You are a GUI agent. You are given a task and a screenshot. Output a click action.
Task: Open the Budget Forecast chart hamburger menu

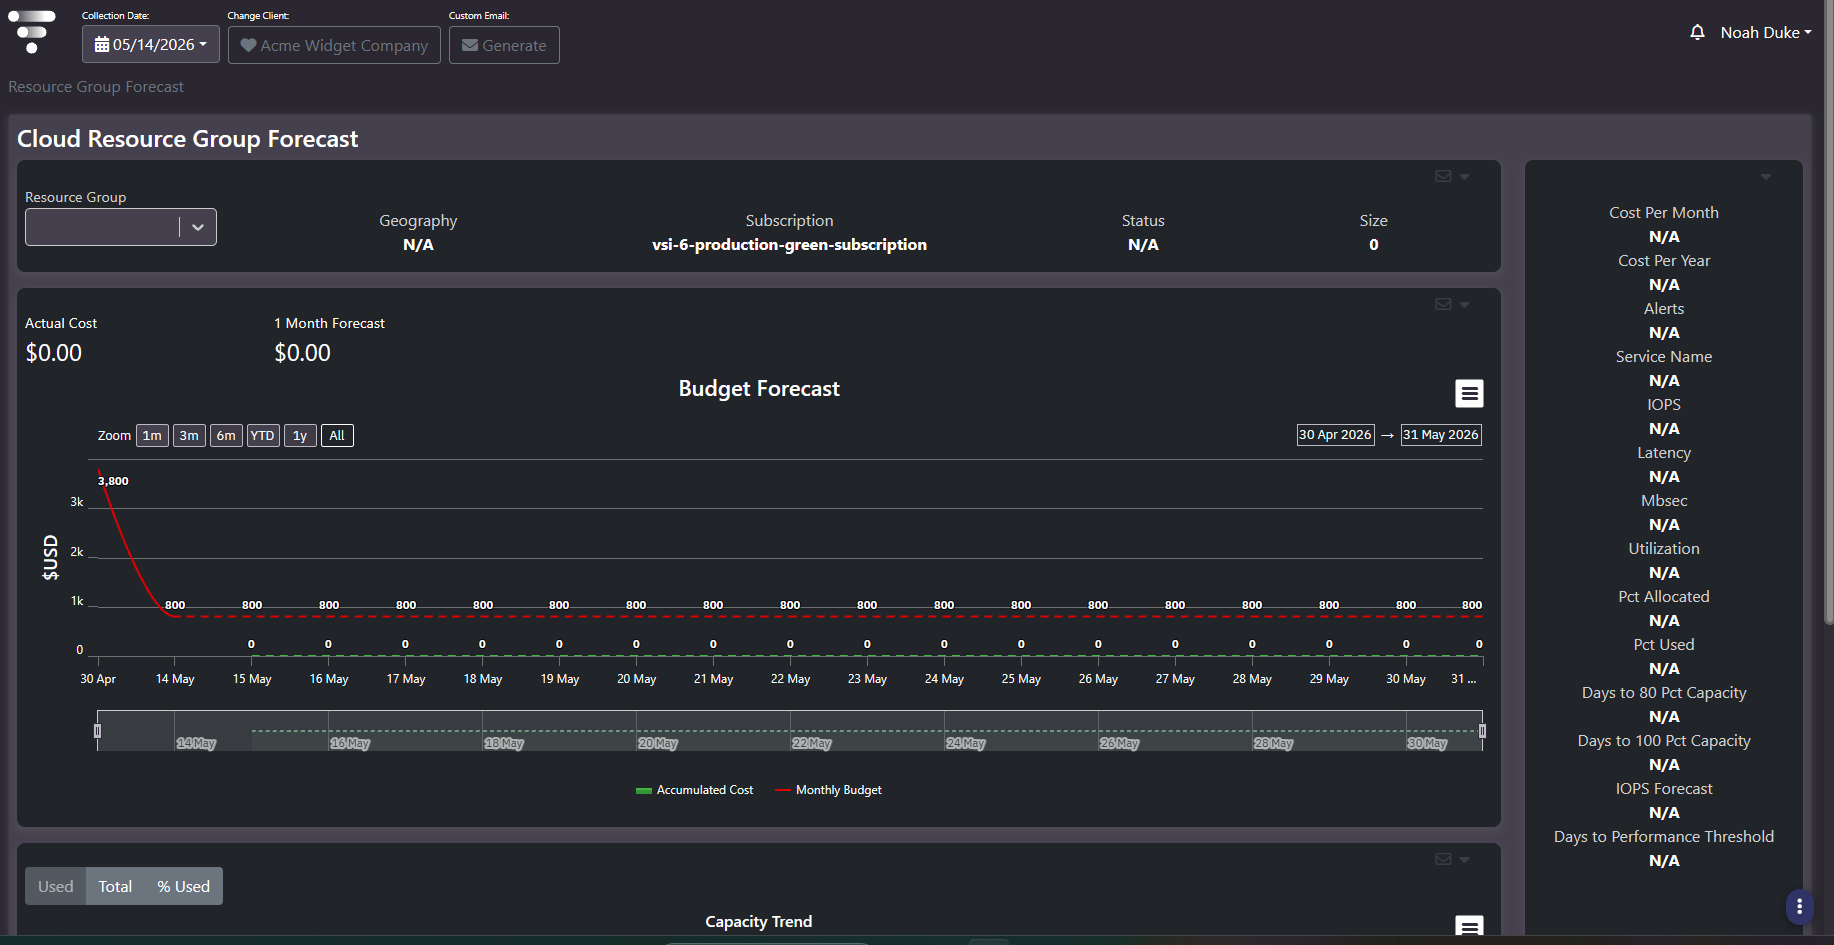(x=1469, y=394)
